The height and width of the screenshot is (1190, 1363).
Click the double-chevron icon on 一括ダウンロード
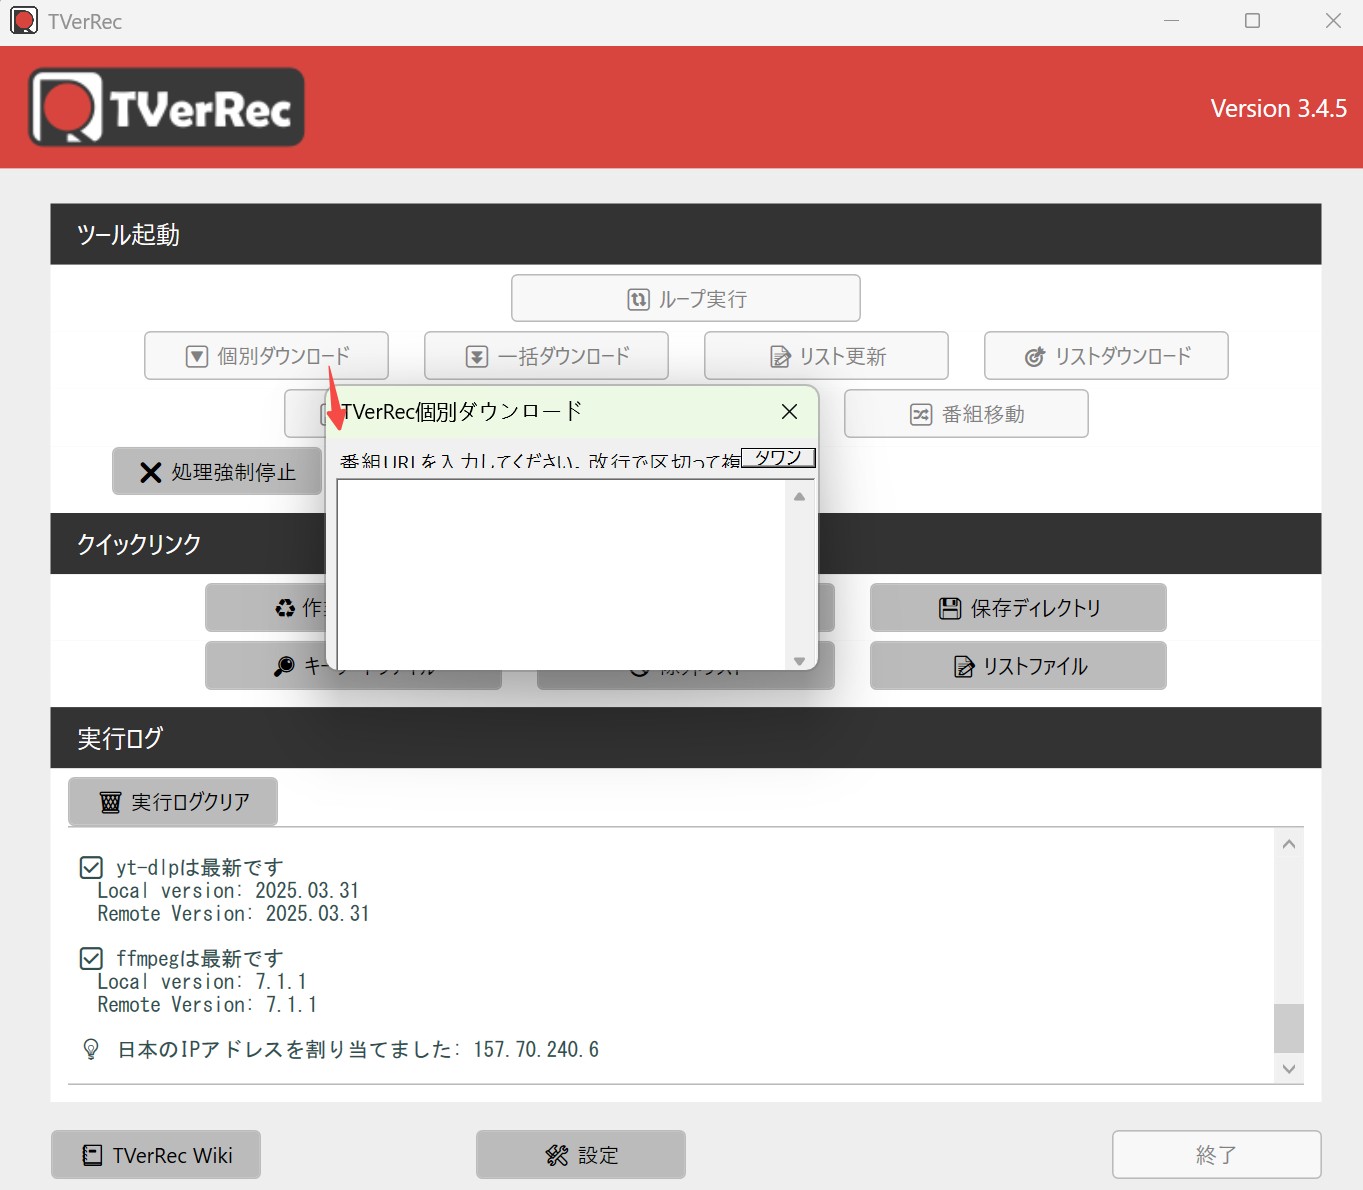point(477,357)
